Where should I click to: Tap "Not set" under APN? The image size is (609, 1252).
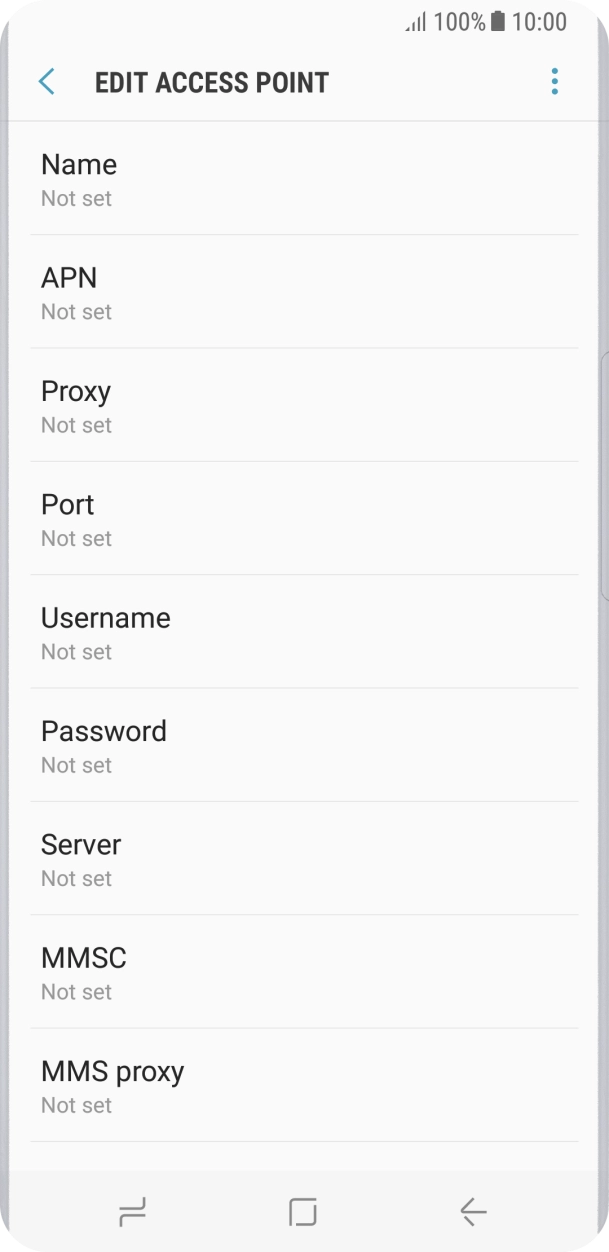[x=76, y=312]
